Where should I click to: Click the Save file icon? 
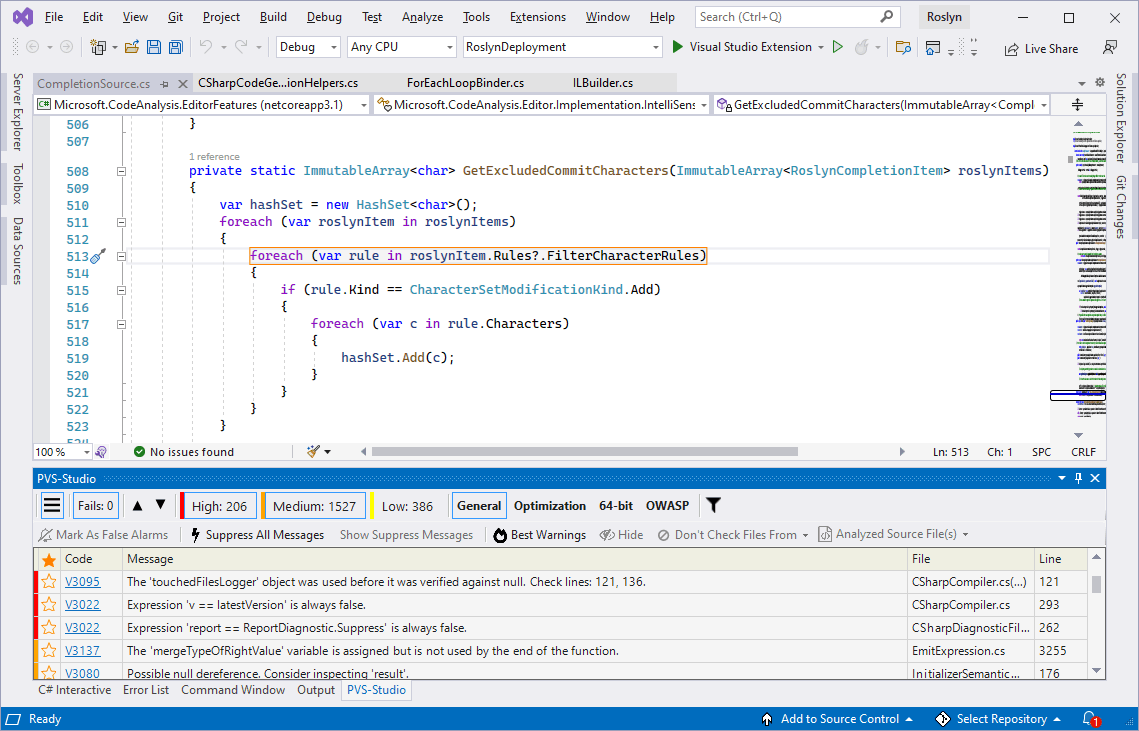click(x=154, y=47)
